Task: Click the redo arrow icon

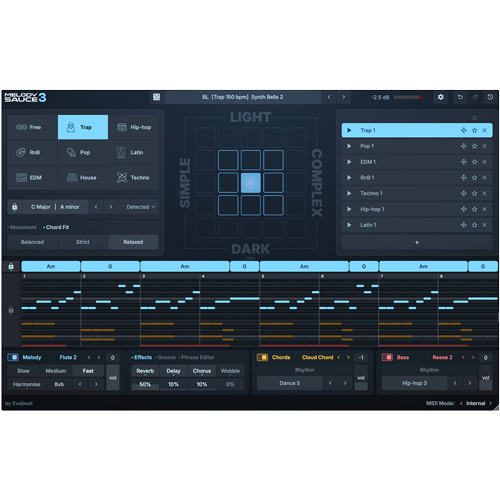Action: click(x=475, y=97)
